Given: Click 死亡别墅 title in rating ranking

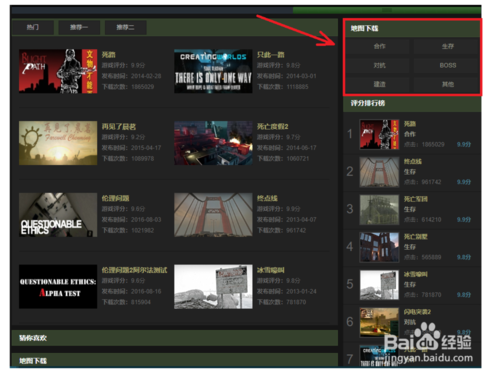Looking at the screenshot, I should [x=416, y=237].
